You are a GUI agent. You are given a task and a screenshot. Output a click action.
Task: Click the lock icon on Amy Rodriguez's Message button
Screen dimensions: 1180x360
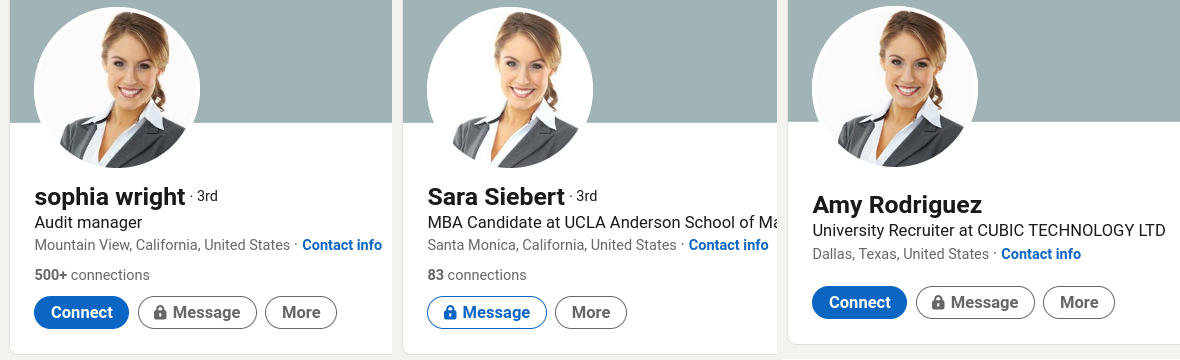coord(938,303)
